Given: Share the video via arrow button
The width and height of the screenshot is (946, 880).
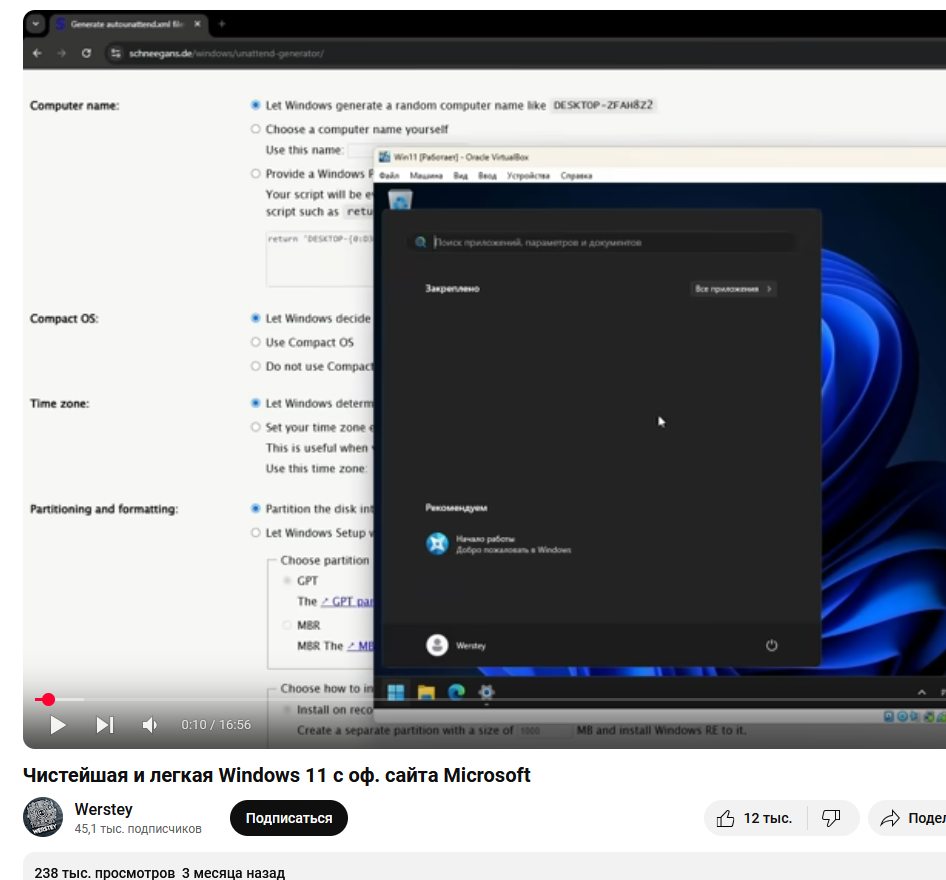Looking at the screenshot, I should coord(890,818).
